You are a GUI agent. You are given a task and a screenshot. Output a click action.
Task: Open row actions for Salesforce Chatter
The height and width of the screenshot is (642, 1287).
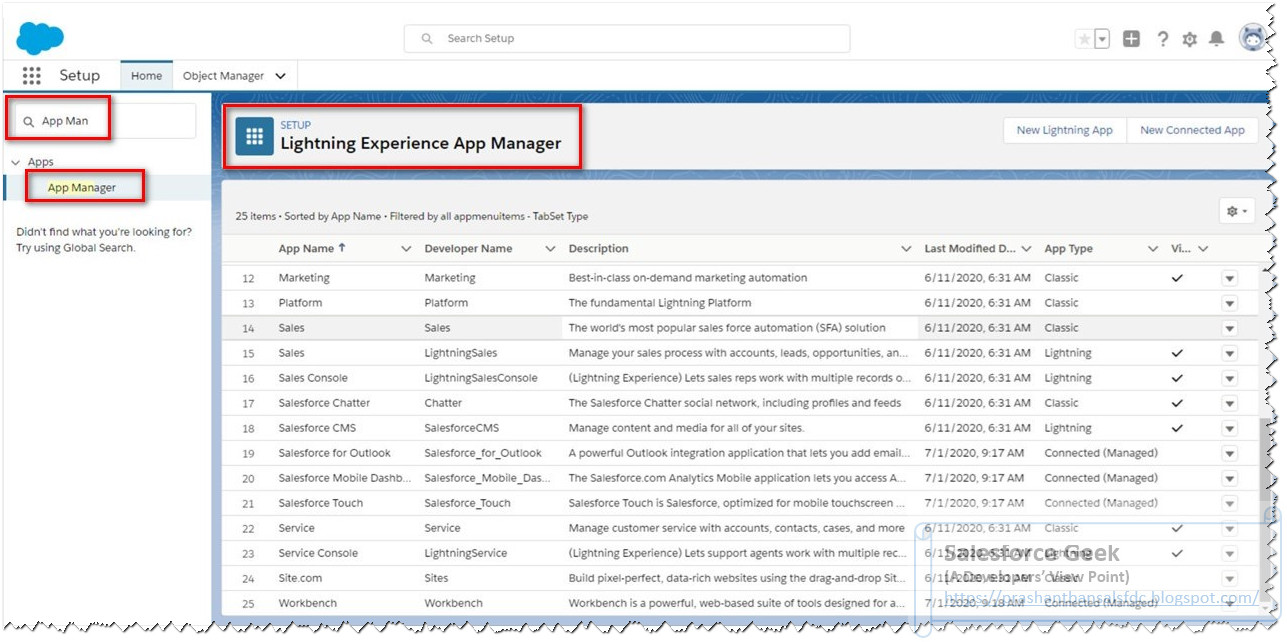1229,403
